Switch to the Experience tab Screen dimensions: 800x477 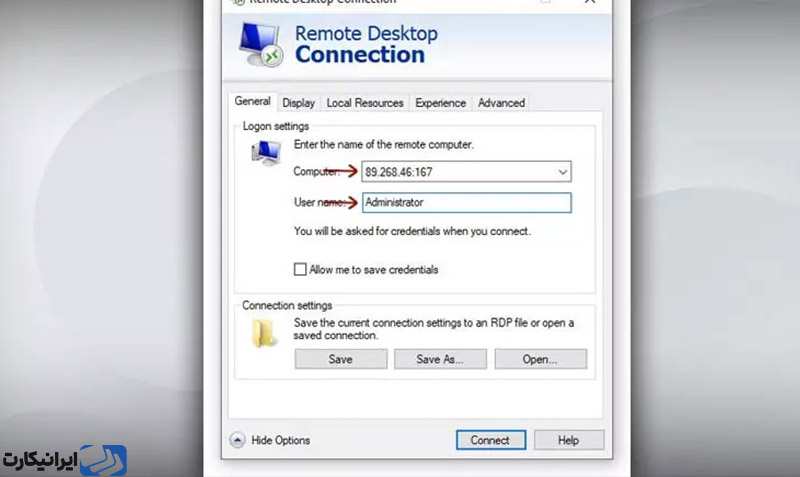440,103
